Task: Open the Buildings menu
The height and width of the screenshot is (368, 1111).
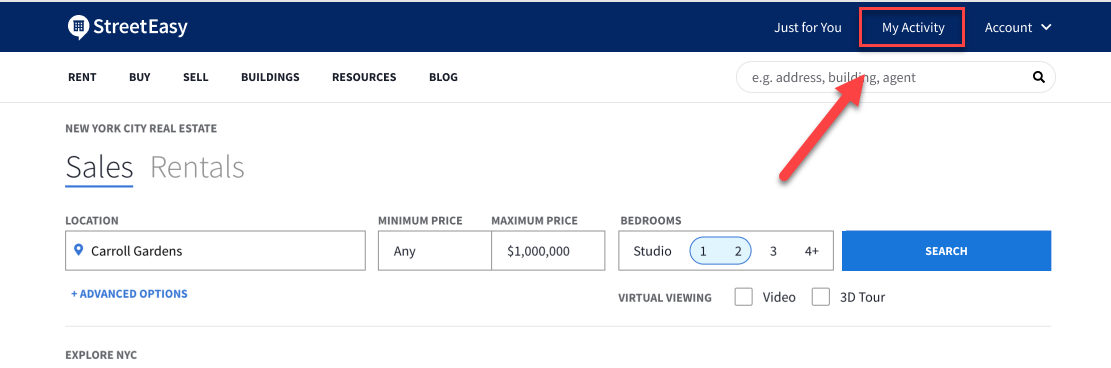Action: coord(270,77)
